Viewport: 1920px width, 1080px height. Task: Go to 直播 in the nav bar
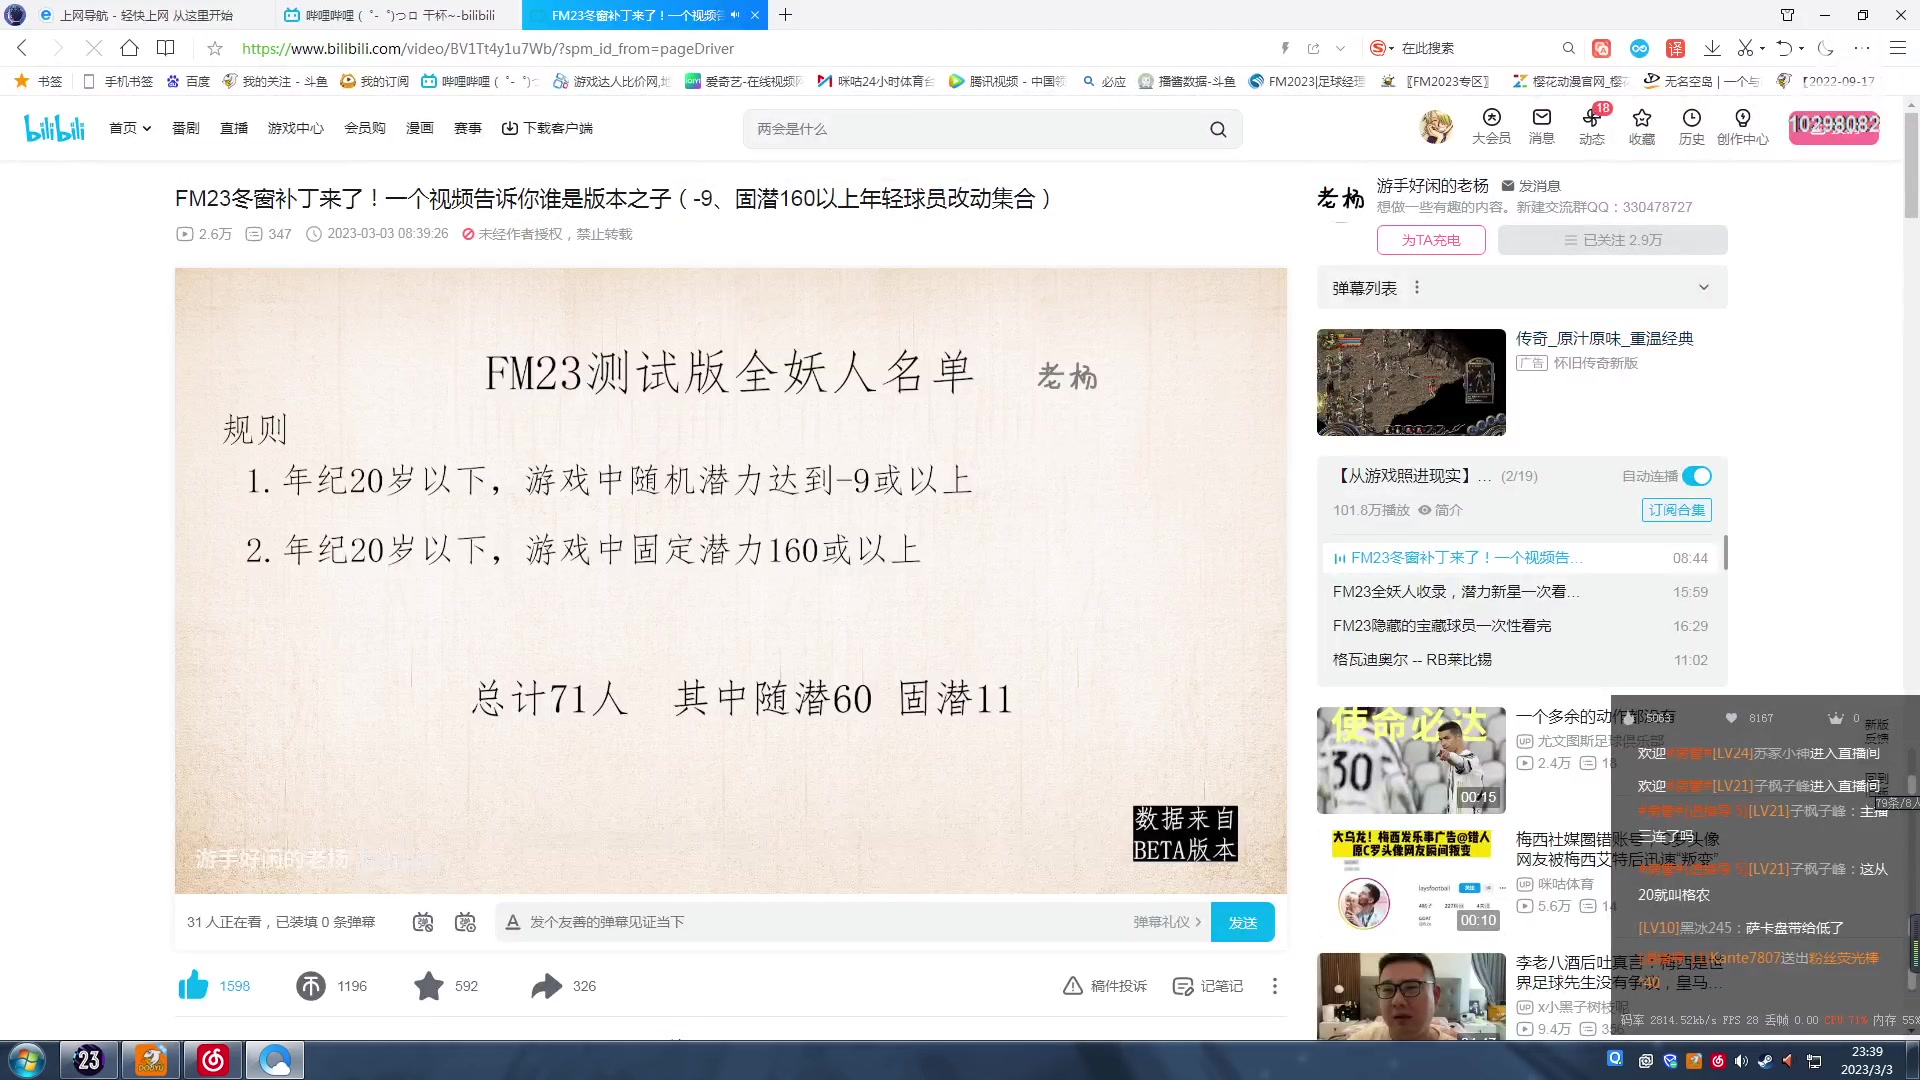coord(234,128)
